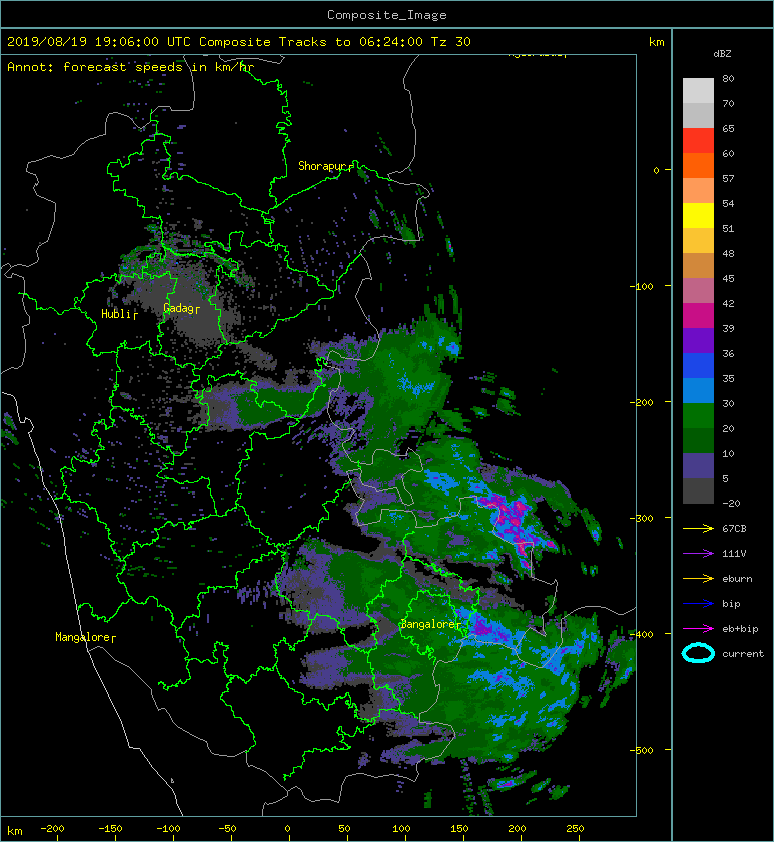Click the Hubli city label
This screenshot has width=774, height=842.
point(116,314)
